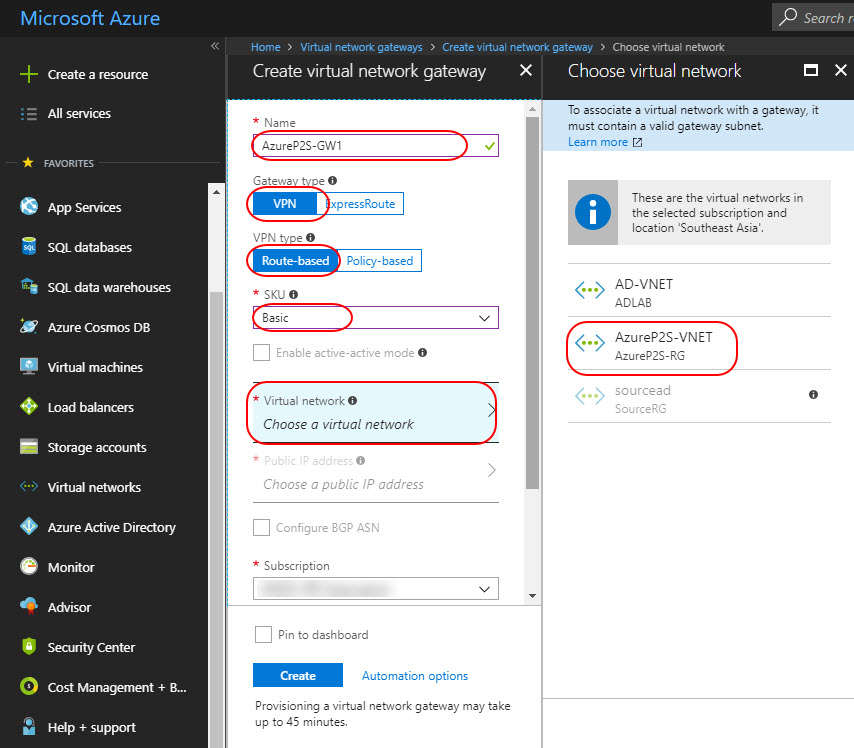This screenshot has width=854, height=748.
Task: Click Gateway type info icon
Action: tap(333, 180)
